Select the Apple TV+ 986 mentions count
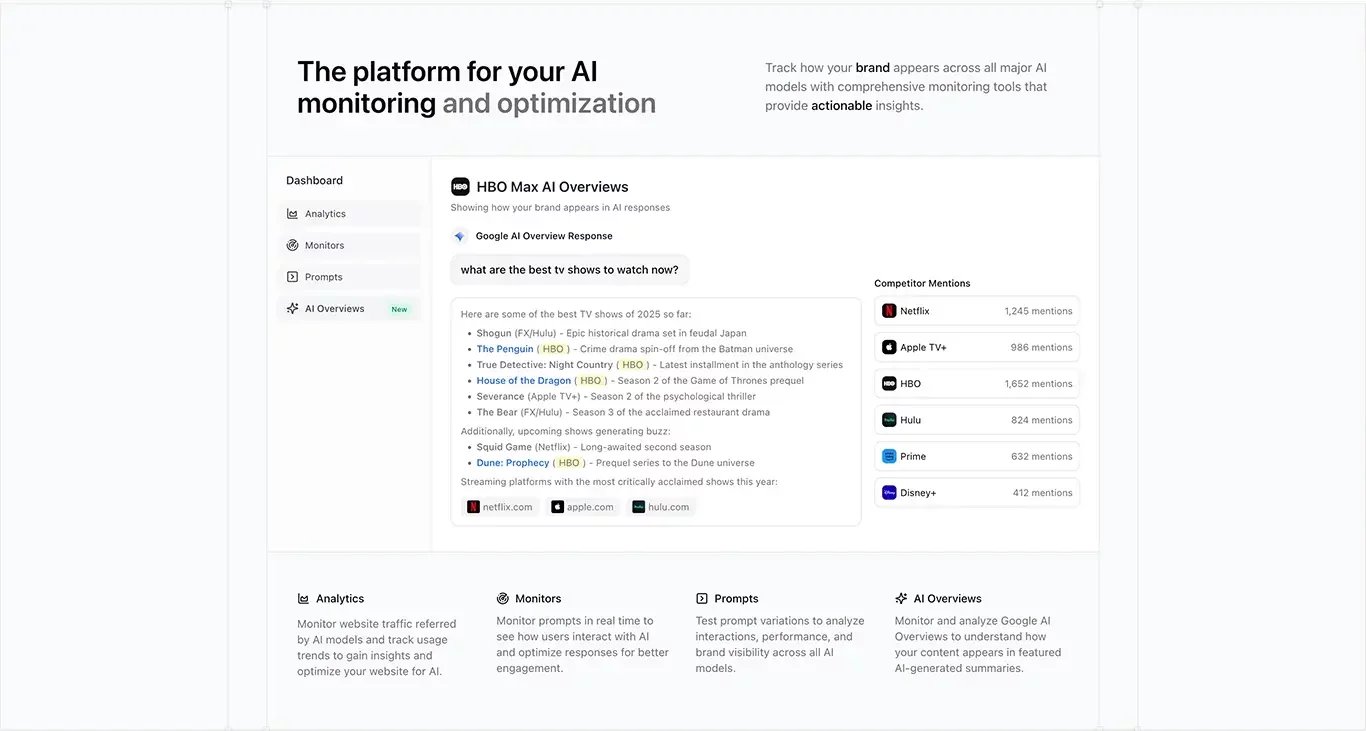The width and height of the screenshot is (1366, 731). click(1041, 347)
